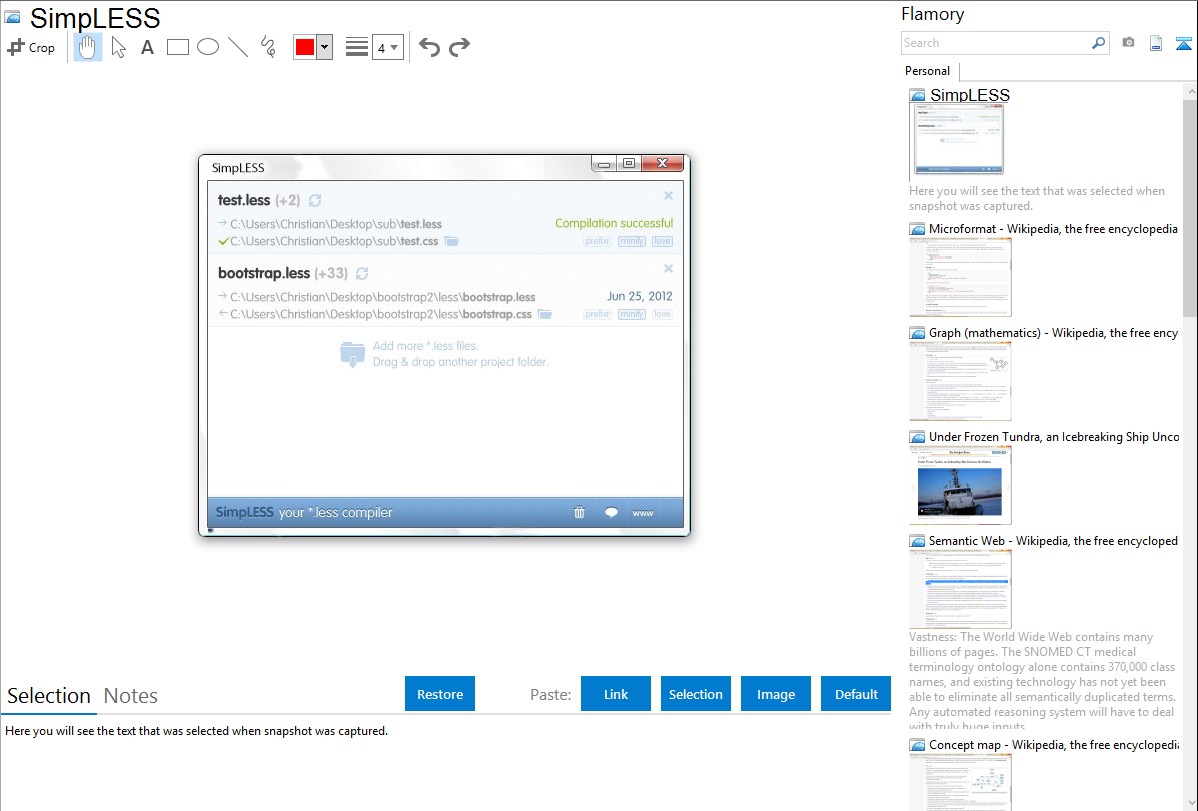Image resolution: width=1198 pixels, height=811 pixels.
Task: Click the www link in SimpLESS footer
Action: point(643,513)
